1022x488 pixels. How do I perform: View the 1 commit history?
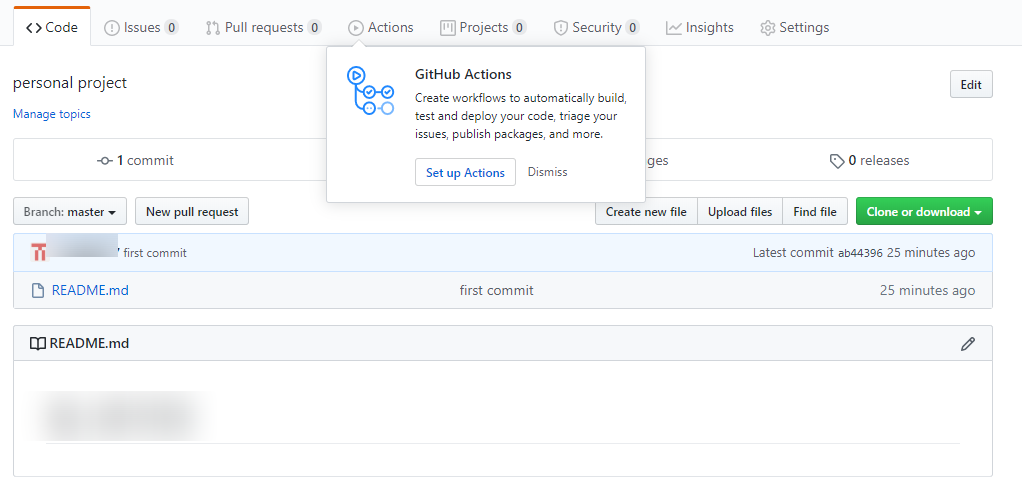(136, 160)
